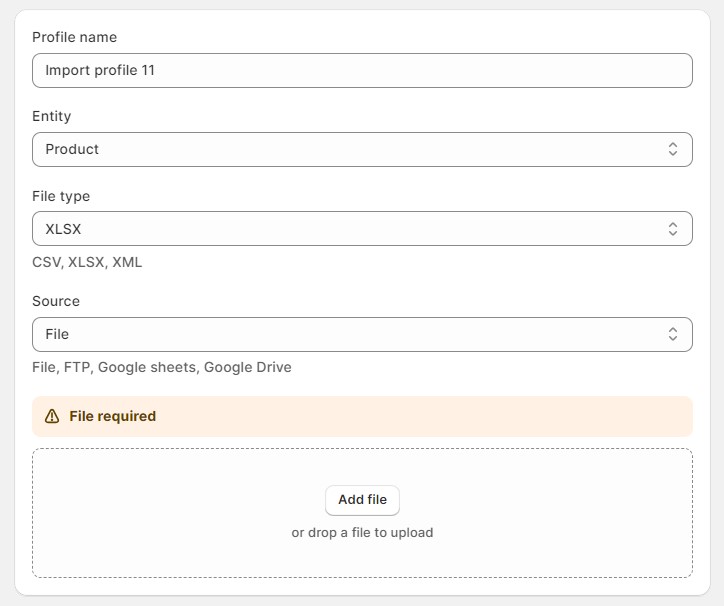Viewport: 724px width, 606px height.
Task: Click the warning triangle icon
Action: click(52, 416)
